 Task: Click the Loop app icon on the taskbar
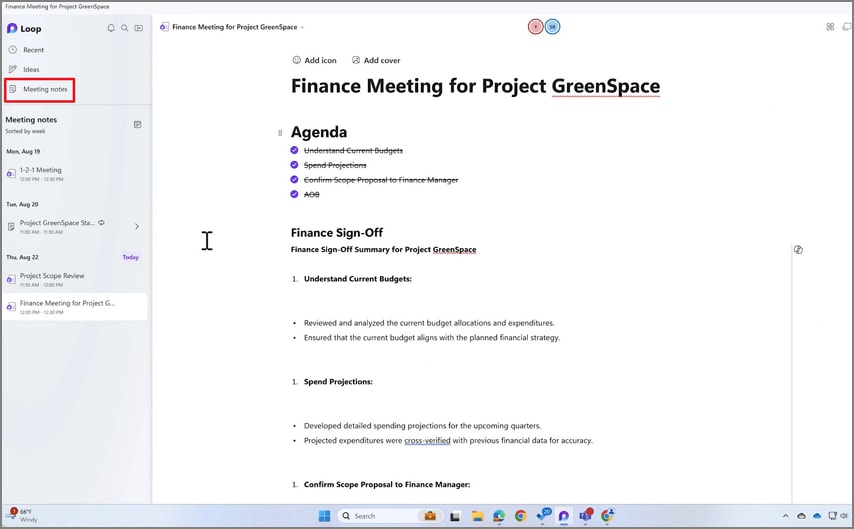pos(564,516)
